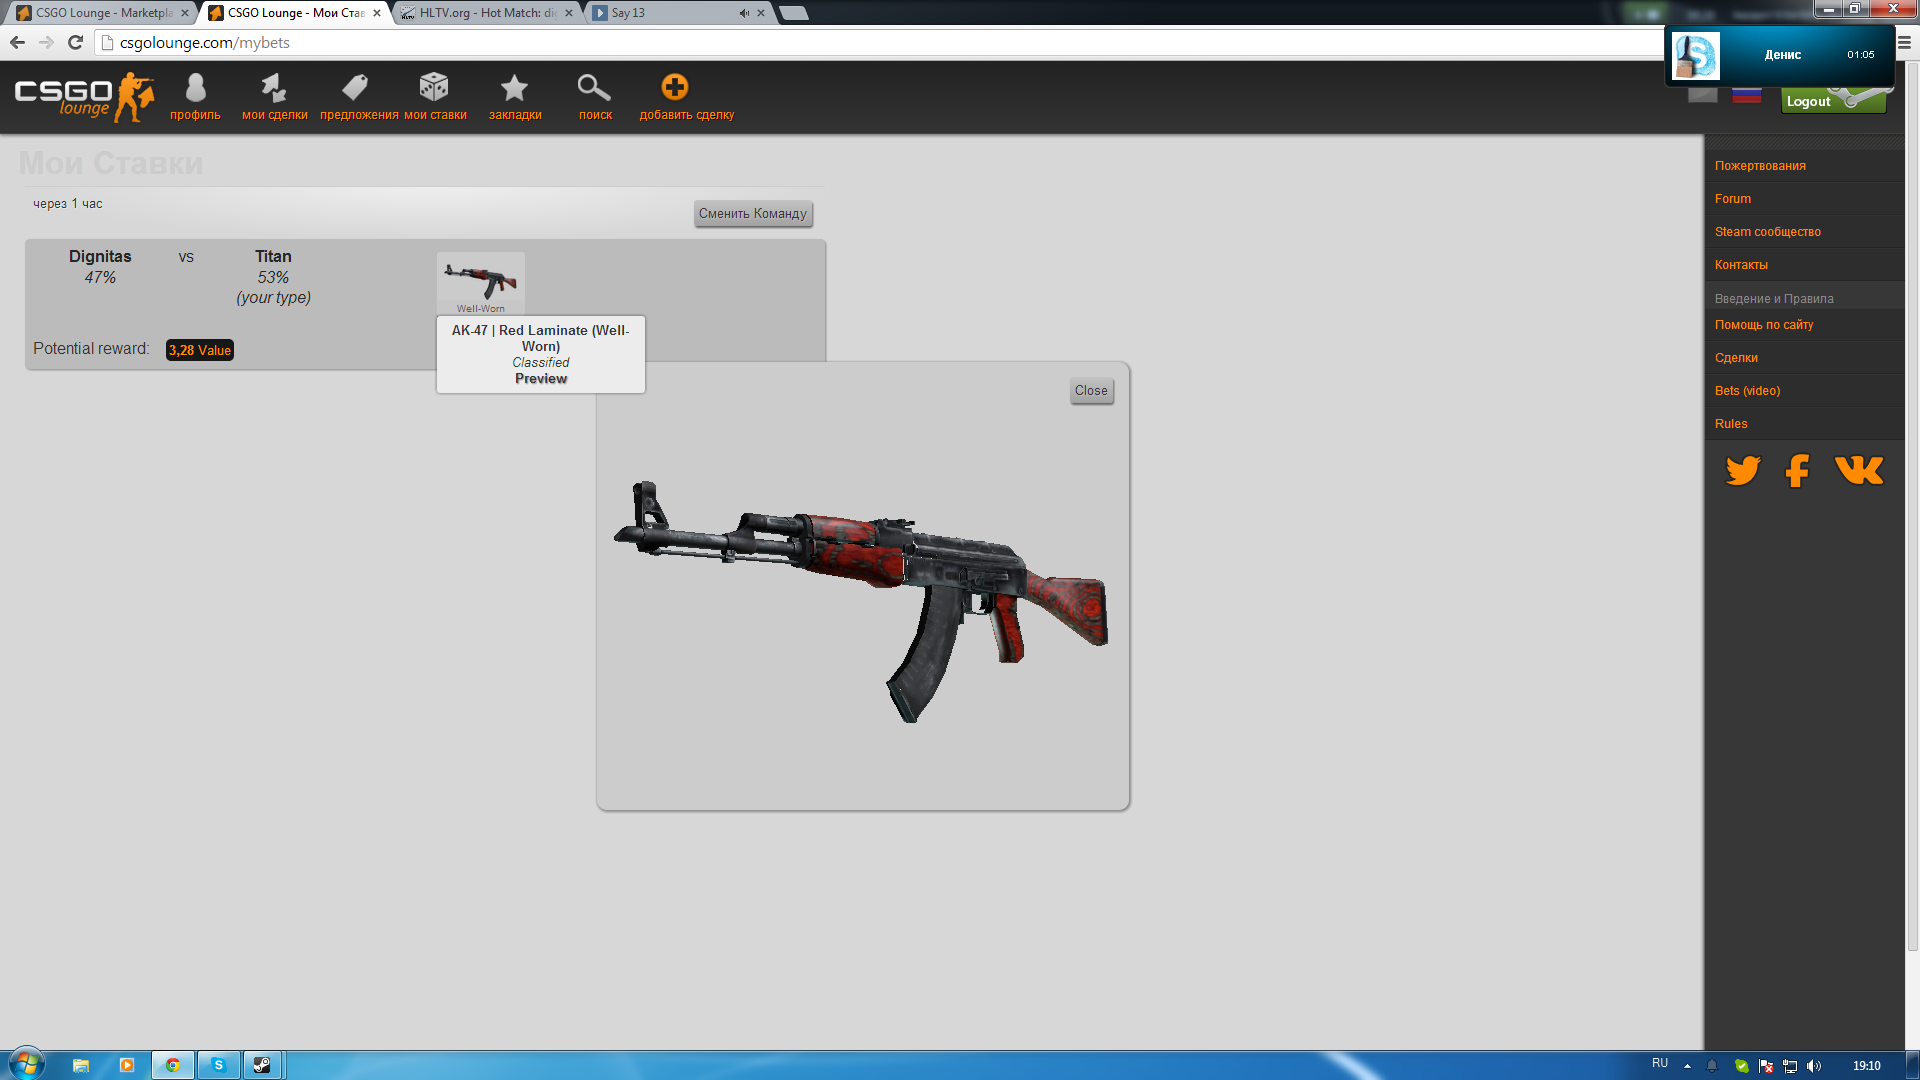Screen dimensions: 1920x1080
Task: Open new browser tab button
Action: (x=793, y=13)
